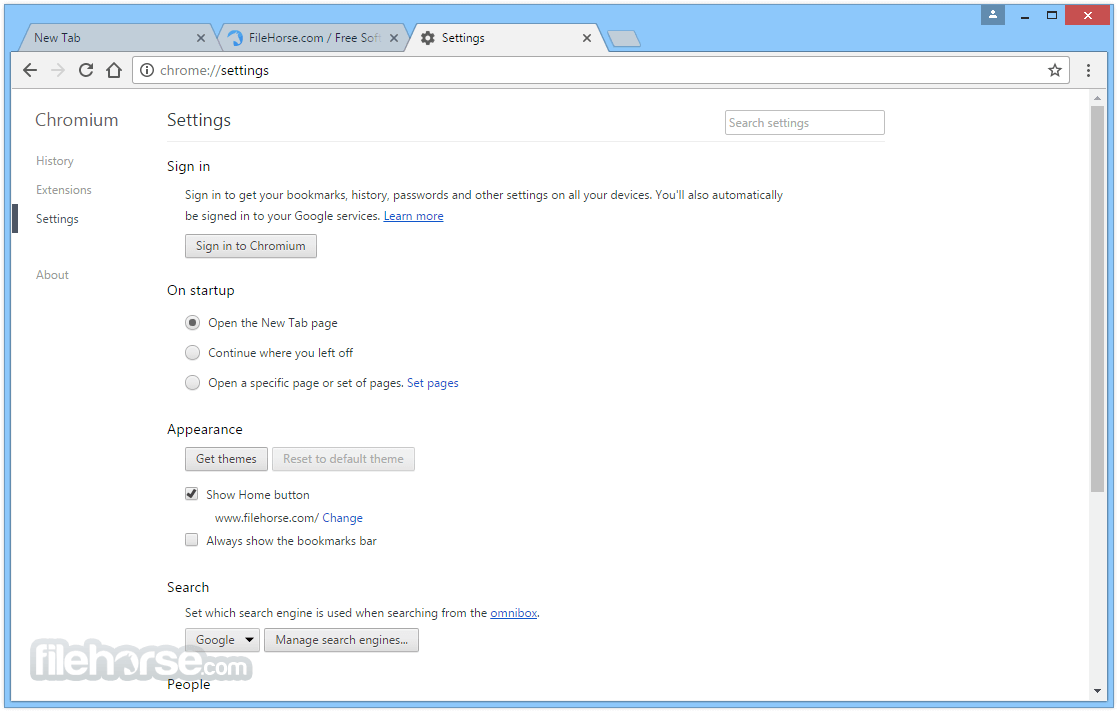The width and height of the screenshot is (1118, 711).
Task: Open the omnibox link
Action: point(513,613)
